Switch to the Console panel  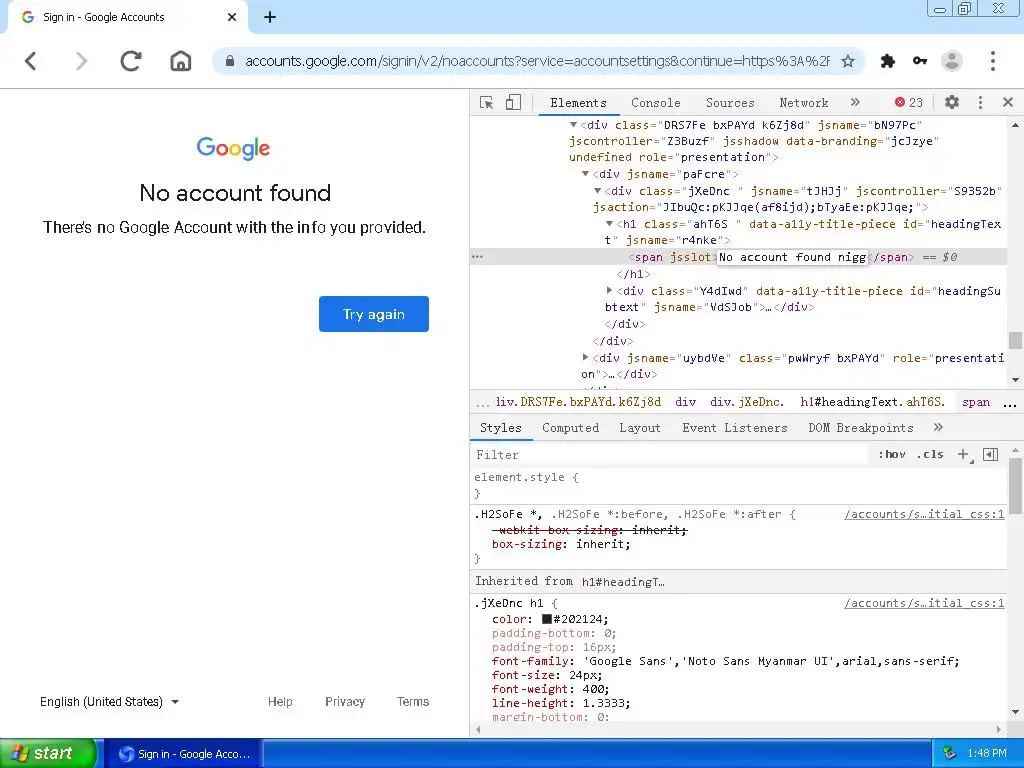(x=656, y=103)
